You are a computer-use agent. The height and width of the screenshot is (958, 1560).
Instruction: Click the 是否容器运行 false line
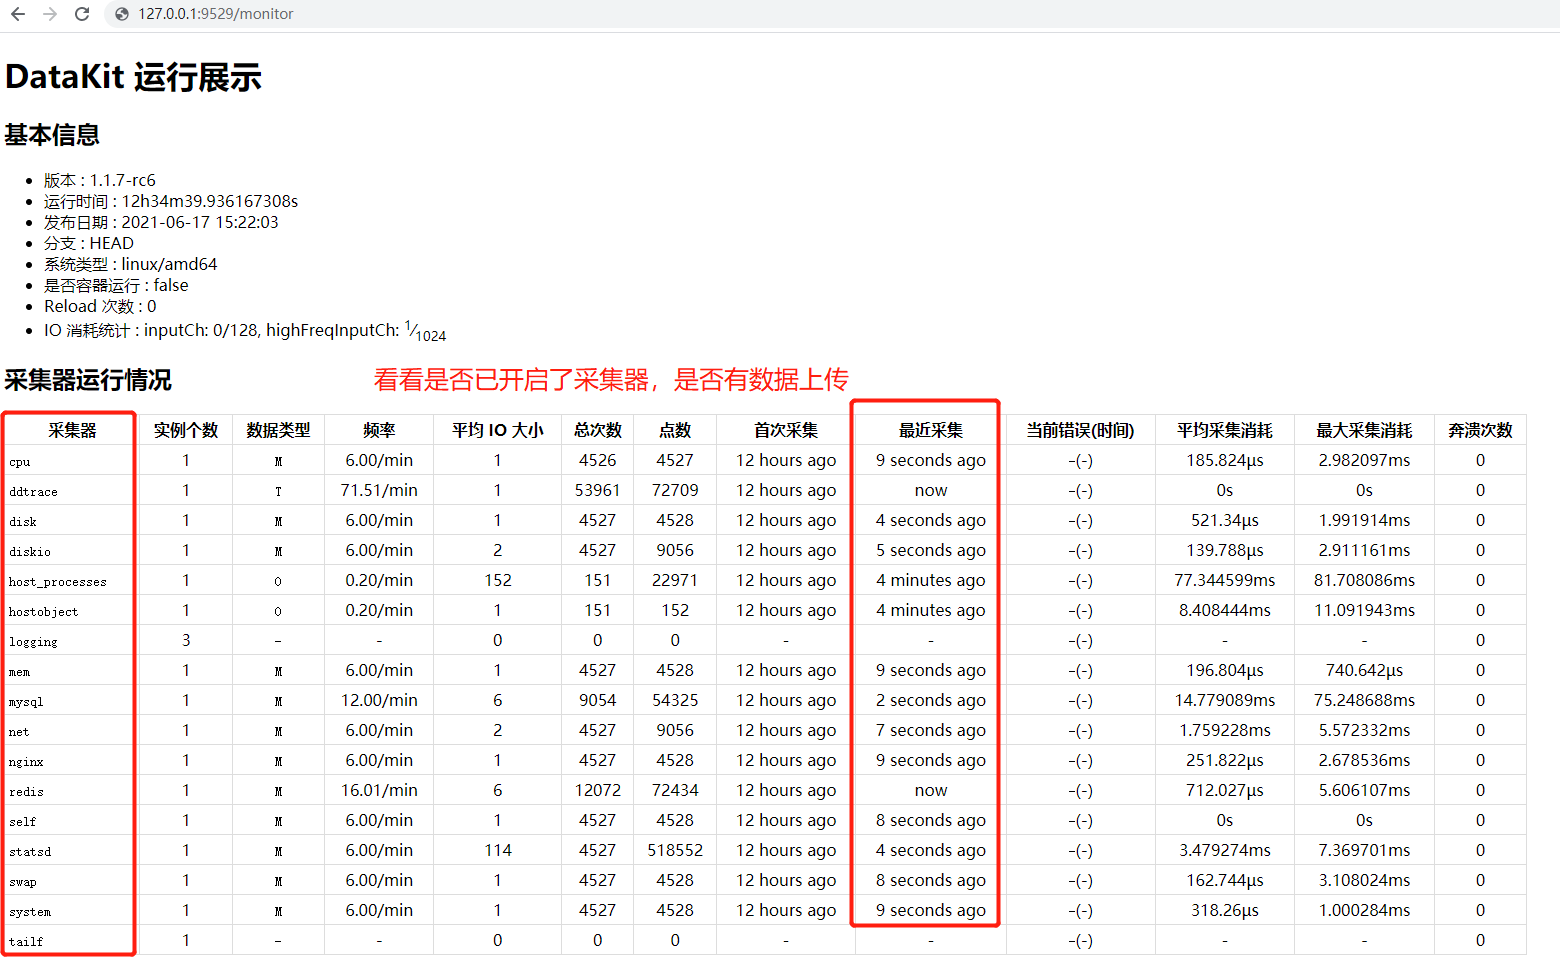coord(116,285)
